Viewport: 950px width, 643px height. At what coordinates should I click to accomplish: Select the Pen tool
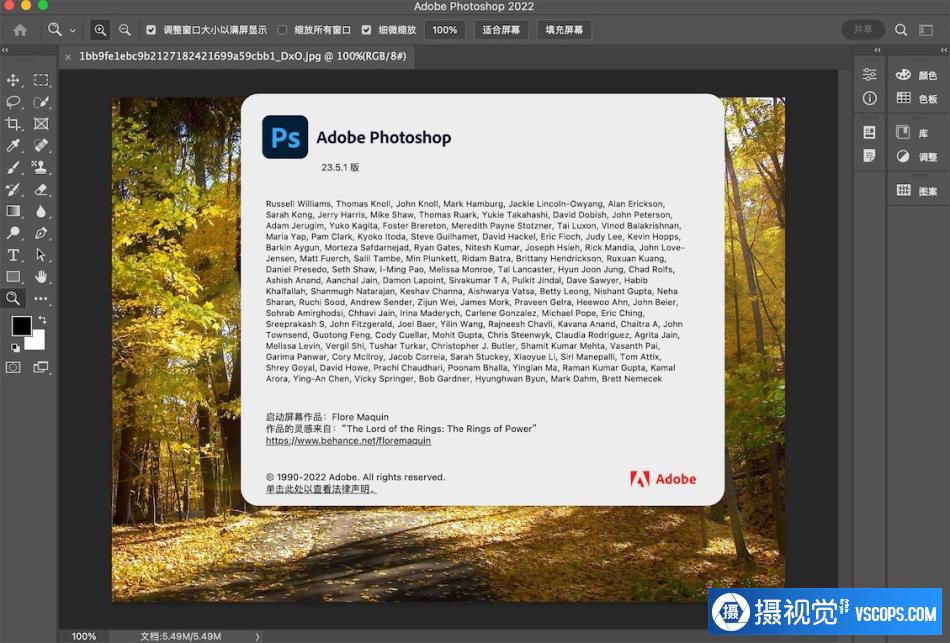[x=41, y=233]
